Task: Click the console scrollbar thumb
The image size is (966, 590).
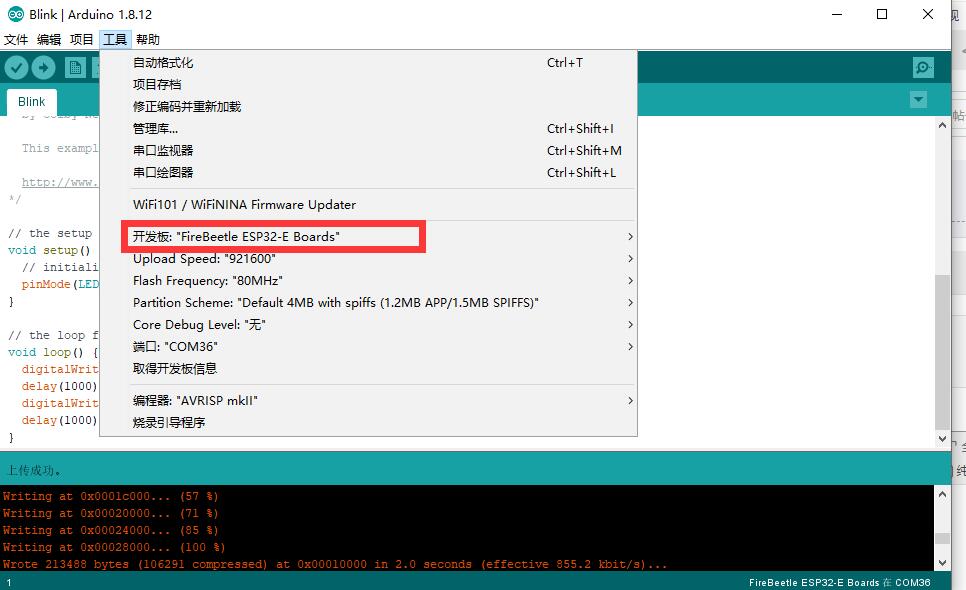Action: [942, 538]
